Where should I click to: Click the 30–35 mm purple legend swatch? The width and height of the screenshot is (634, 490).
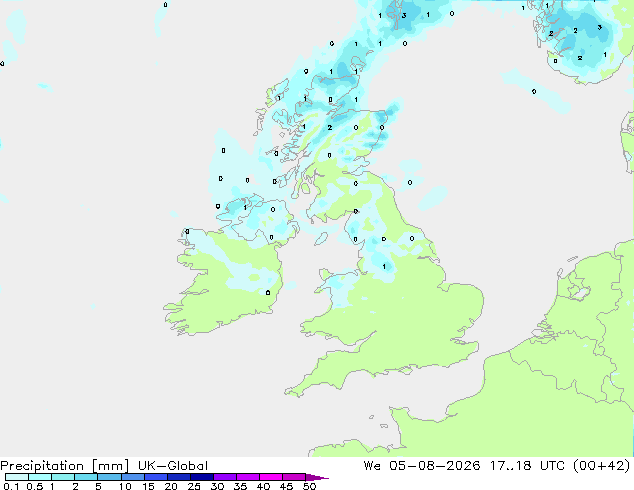224,477
